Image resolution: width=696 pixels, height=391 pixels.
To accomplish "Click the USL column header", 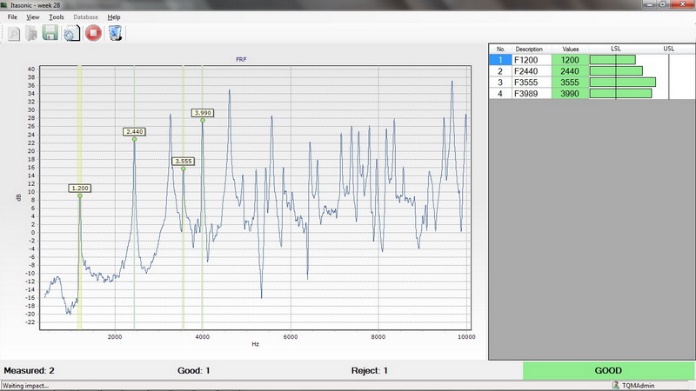I will [x=668, y=49].
